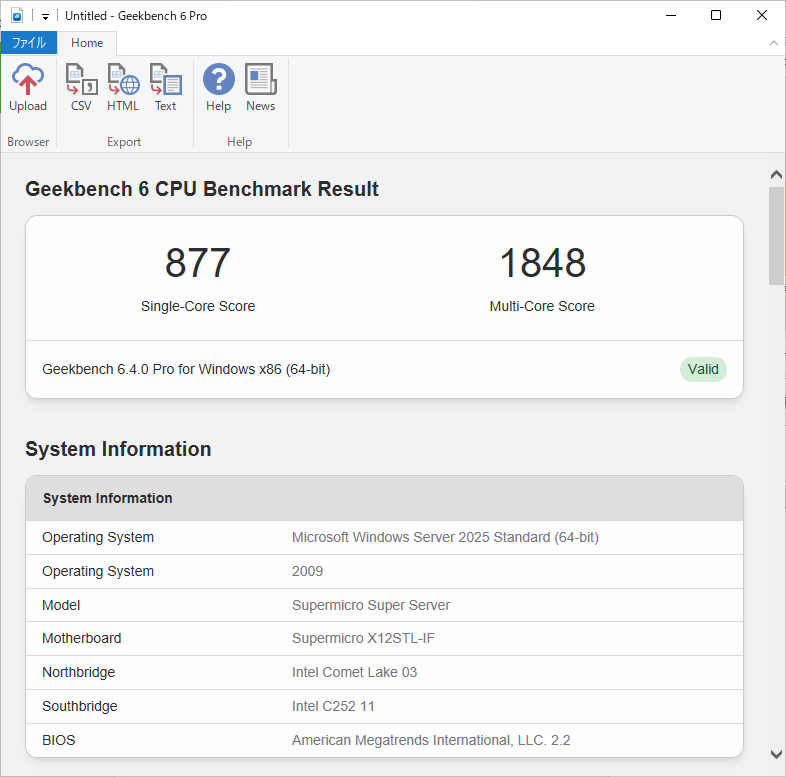This screenshot has width=786, height=777.
Task: Open the ファイル menu tab
Action: (x=28, y=43)
